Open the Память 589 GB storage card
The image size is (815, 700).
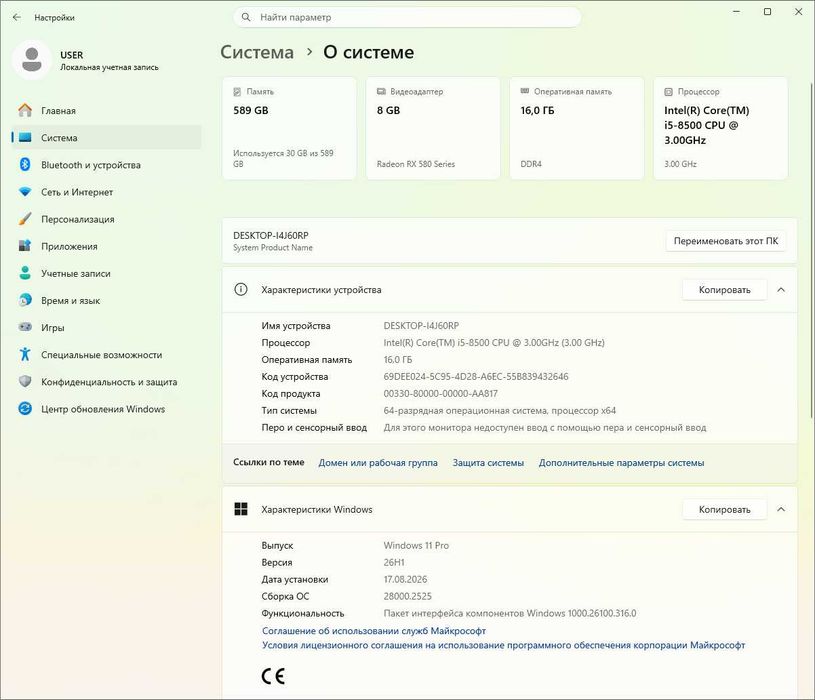pyautogui.click(x=290, y=128)
